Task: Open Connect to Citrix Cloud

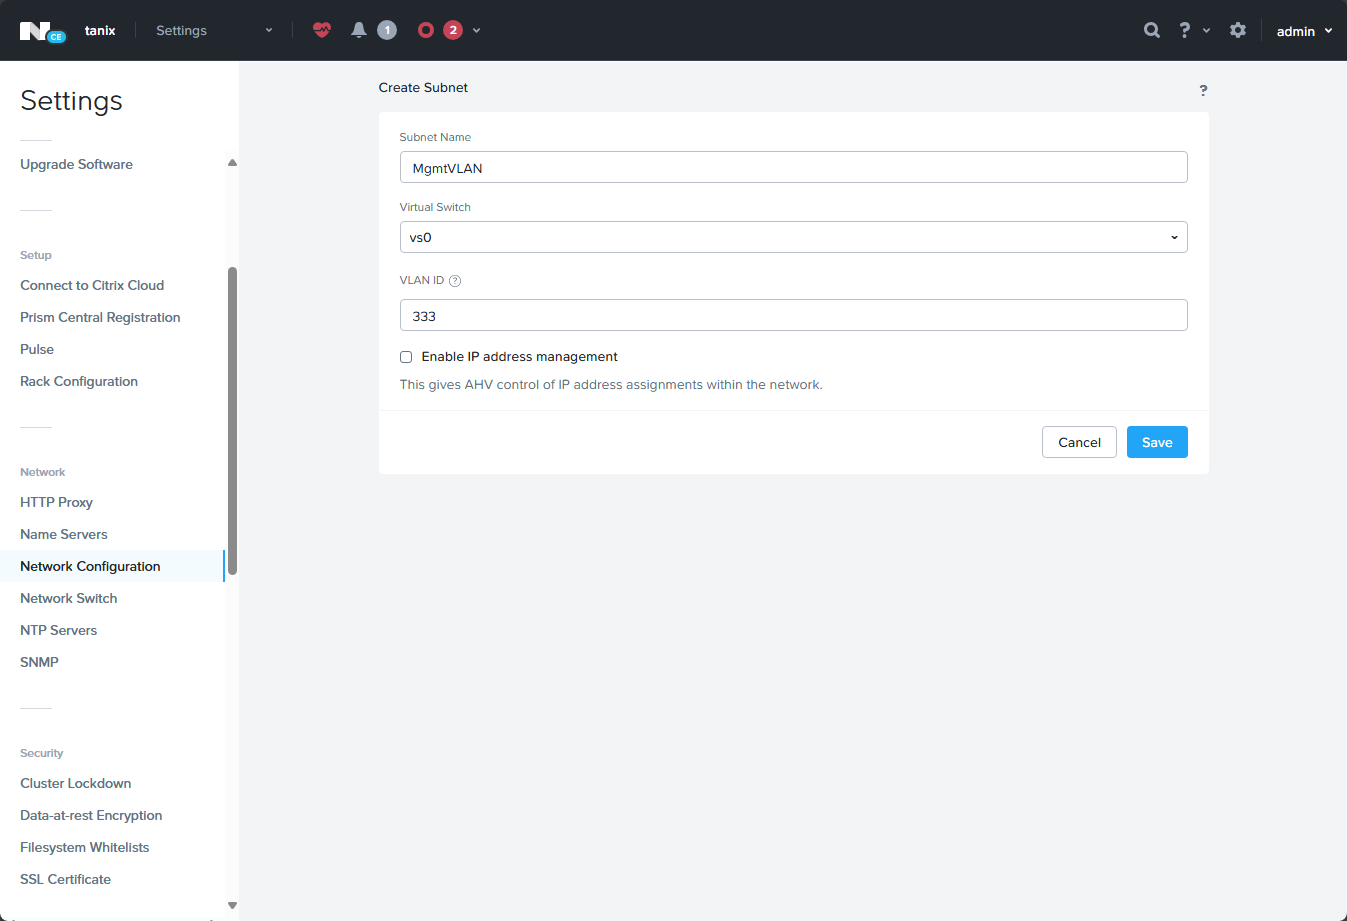Action: (92, 285)
